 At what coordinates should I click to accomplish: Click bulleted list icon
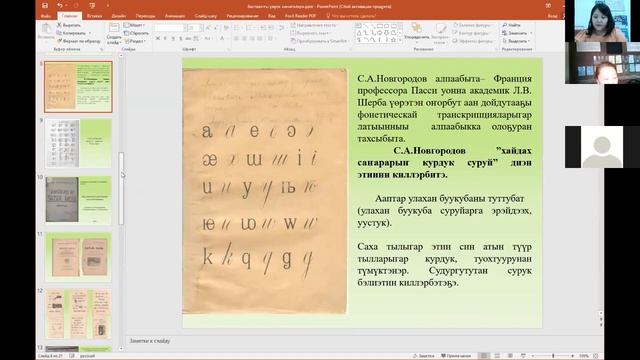(237, 28)
